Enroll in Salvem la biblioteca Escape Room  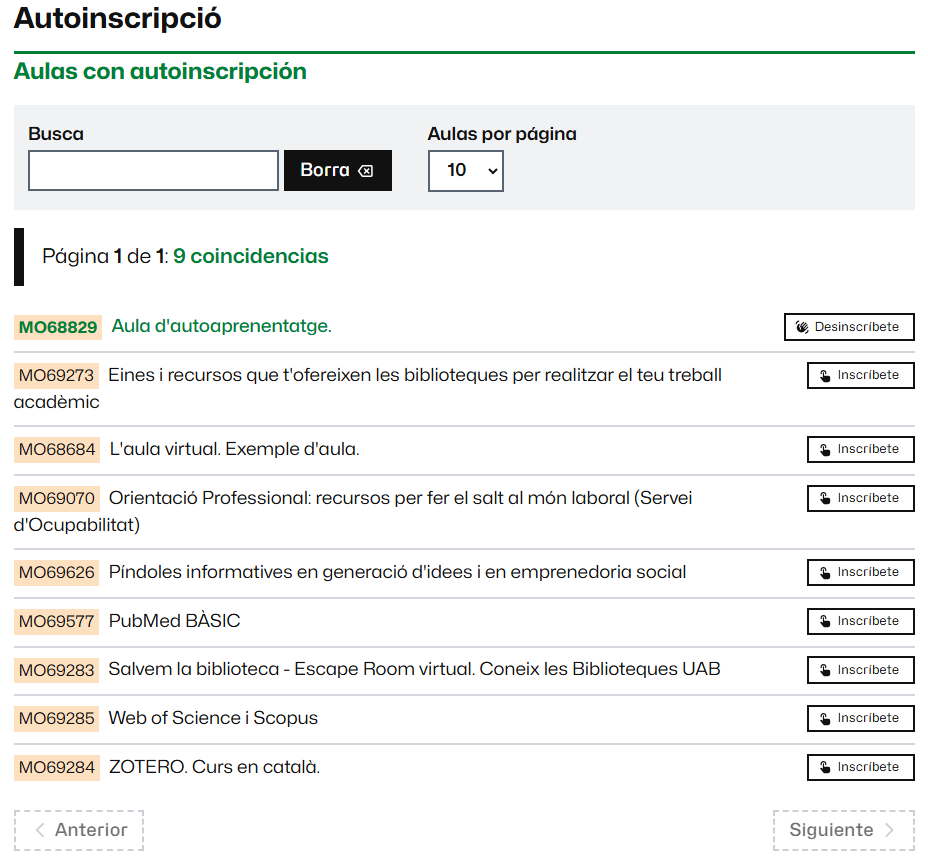861,670
